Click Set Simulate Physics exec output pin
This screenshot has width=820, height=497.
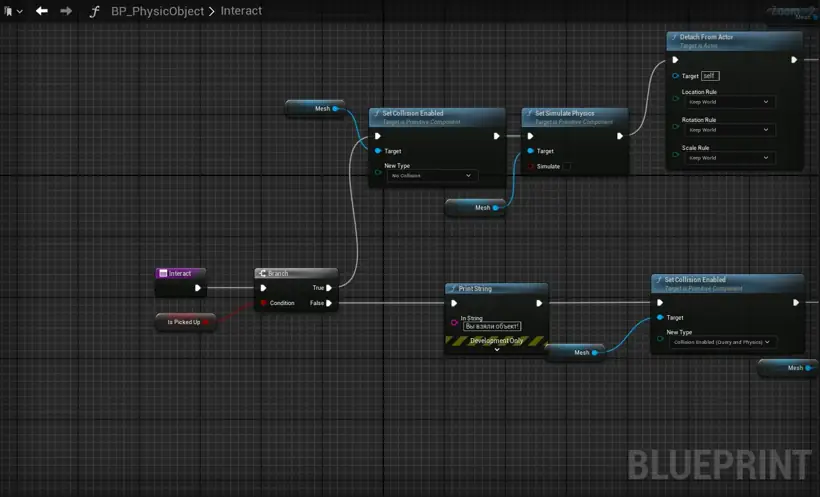(620, 136)
